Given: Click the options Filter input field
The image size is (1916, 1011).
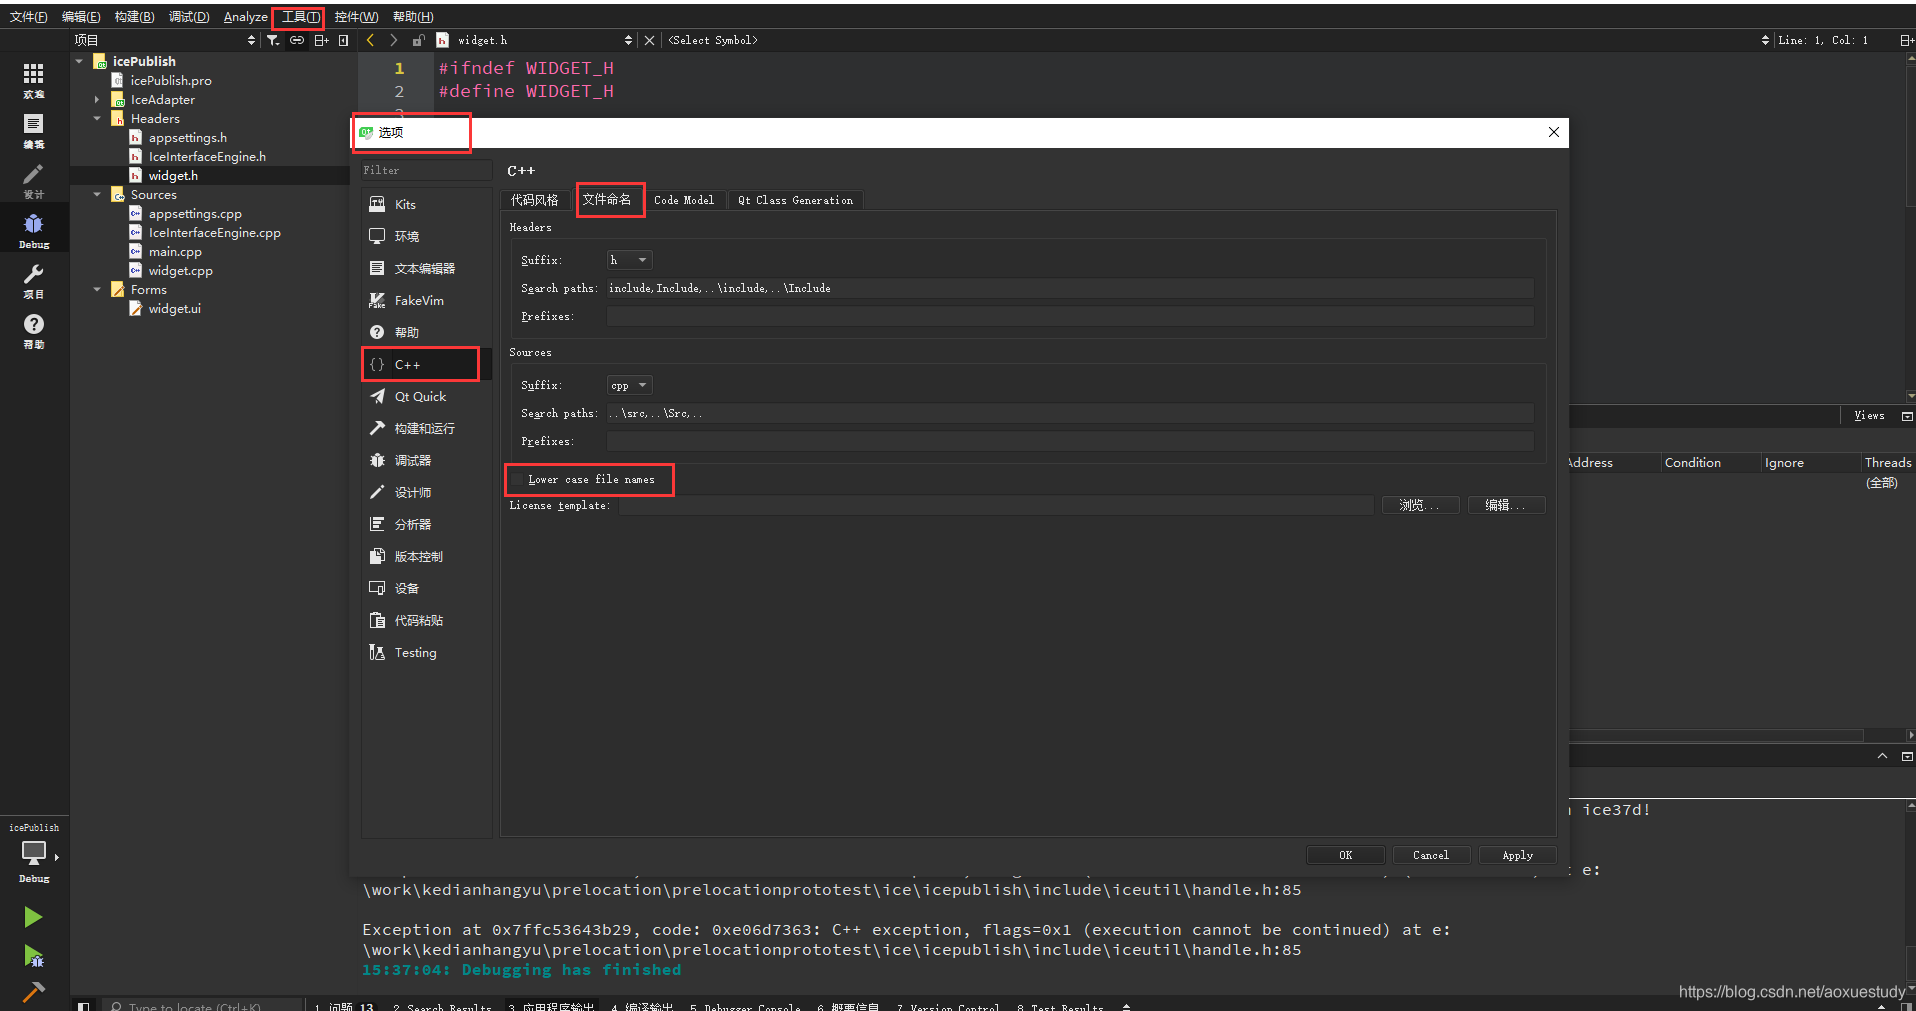Looking at the screenshot, I should pos(426,170).
